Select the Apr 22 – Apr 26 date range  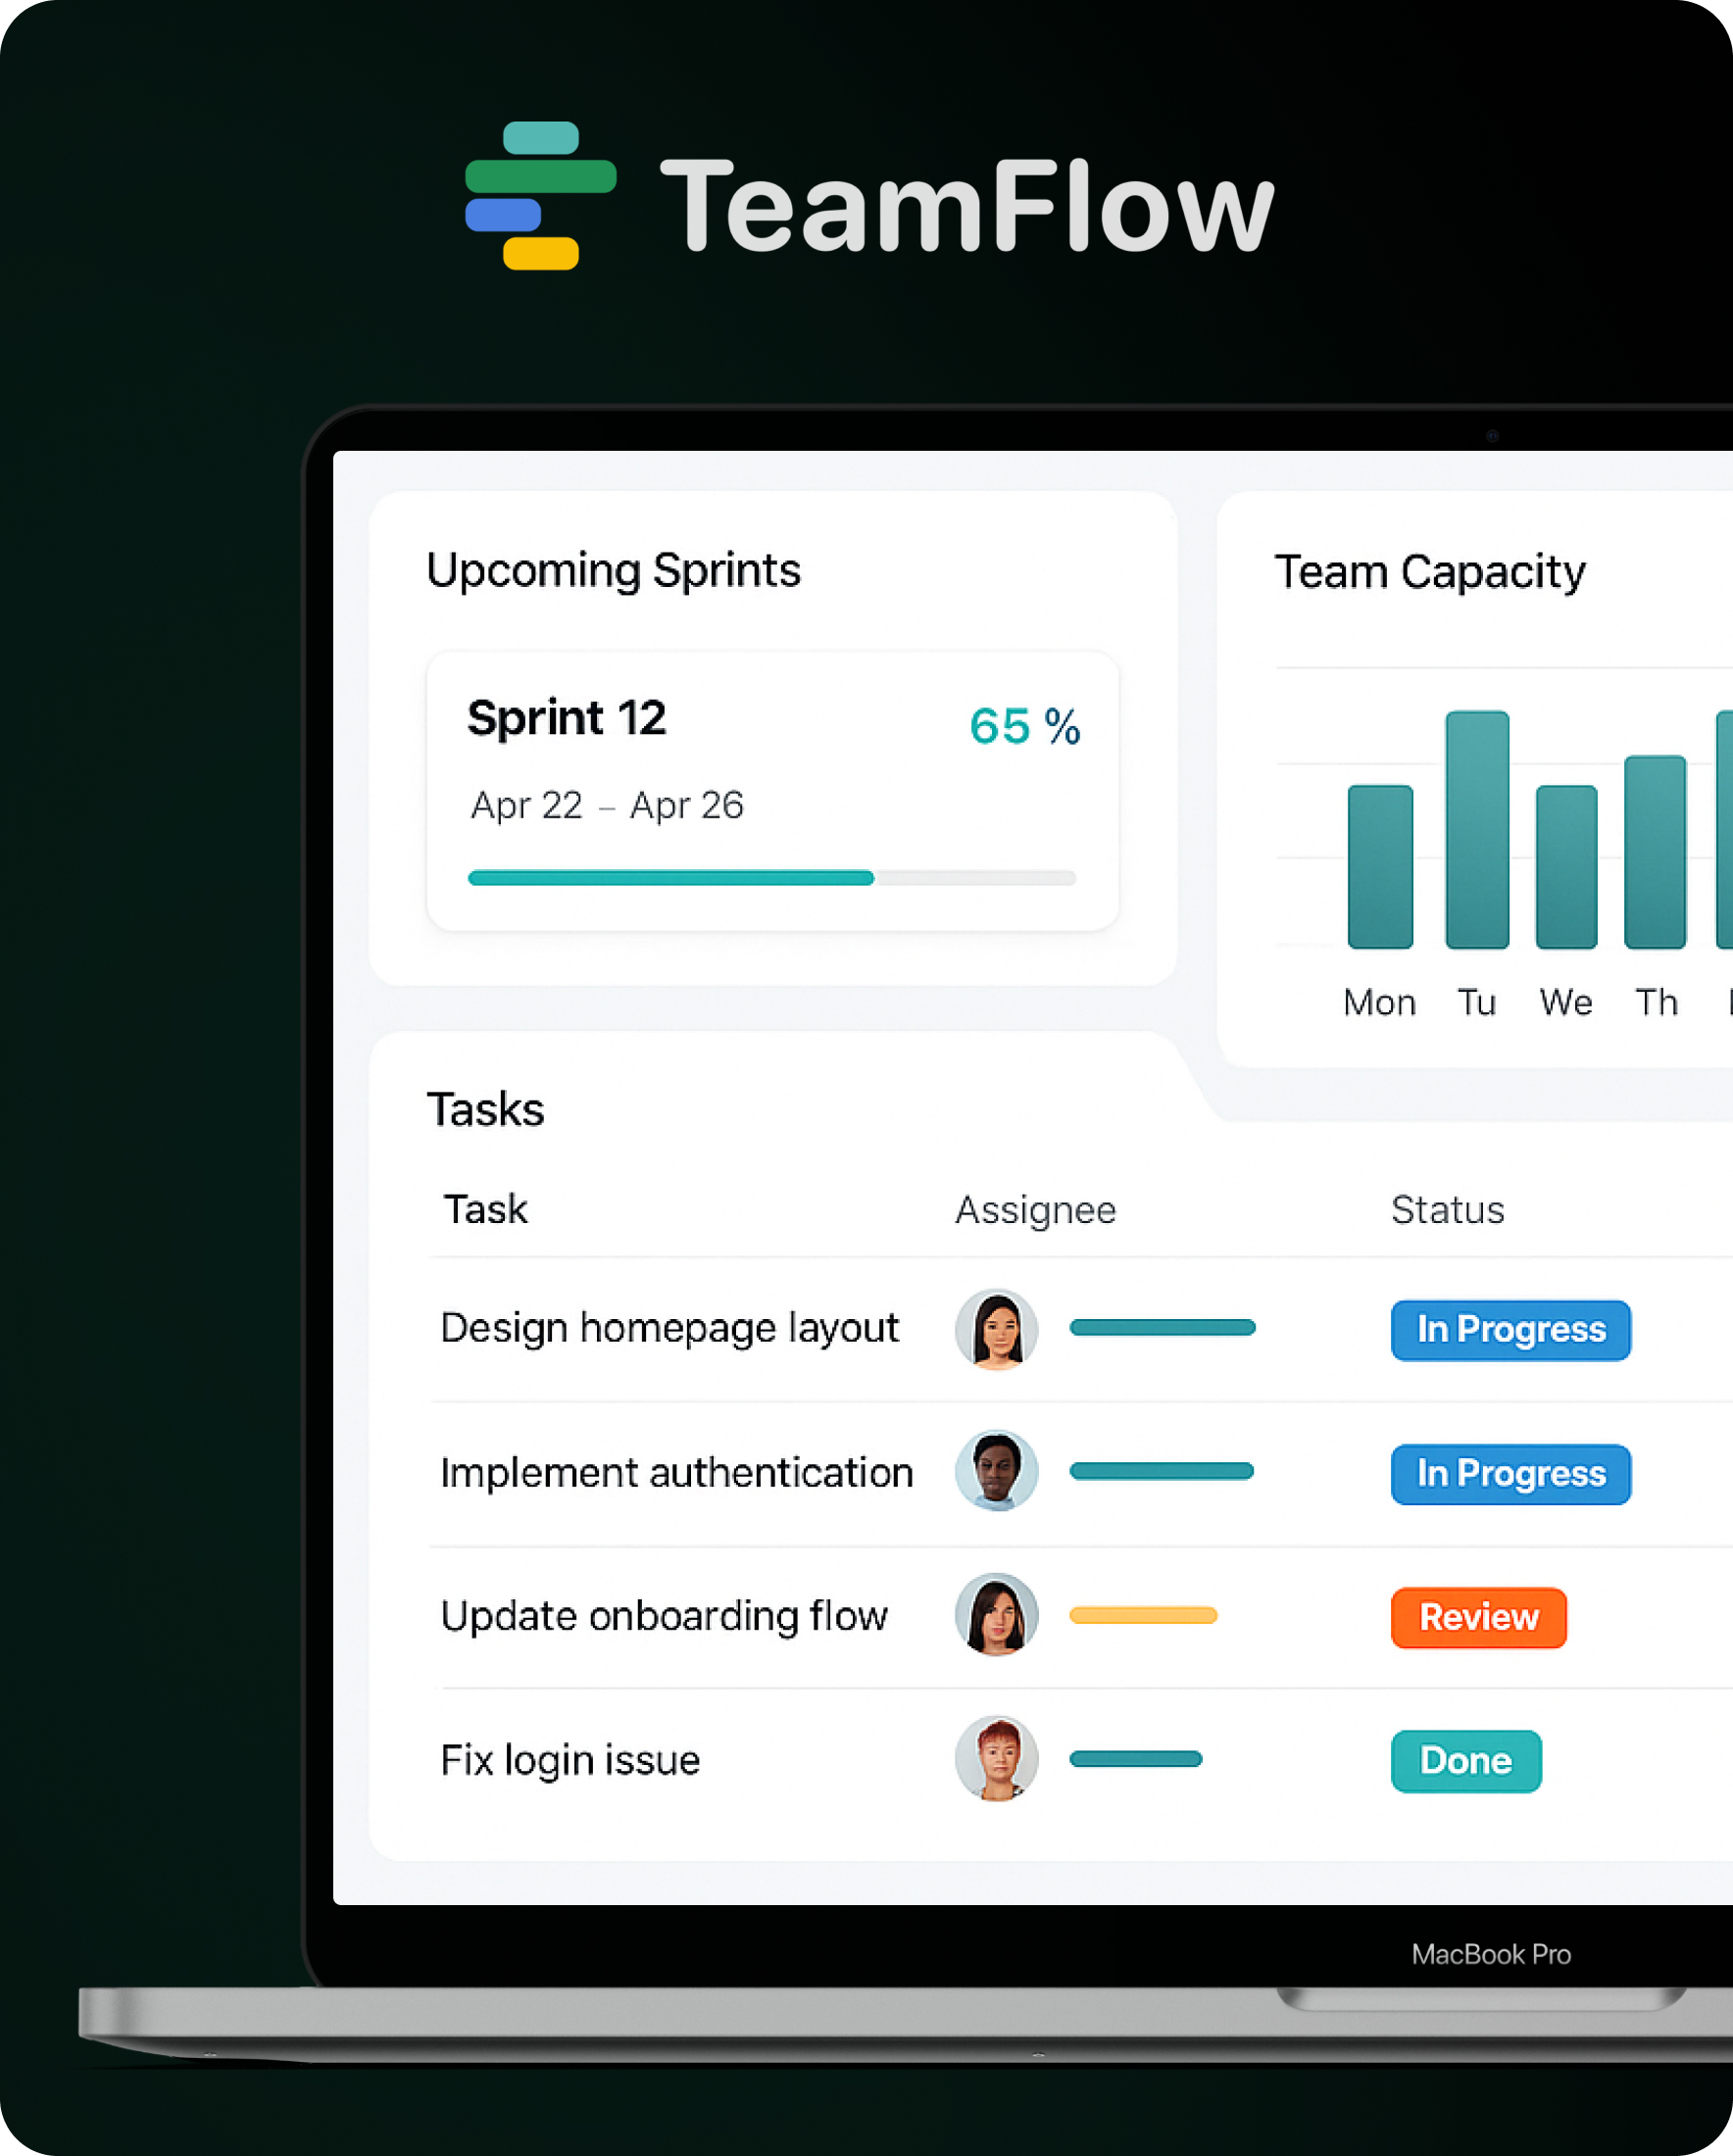tap(607, 805)
